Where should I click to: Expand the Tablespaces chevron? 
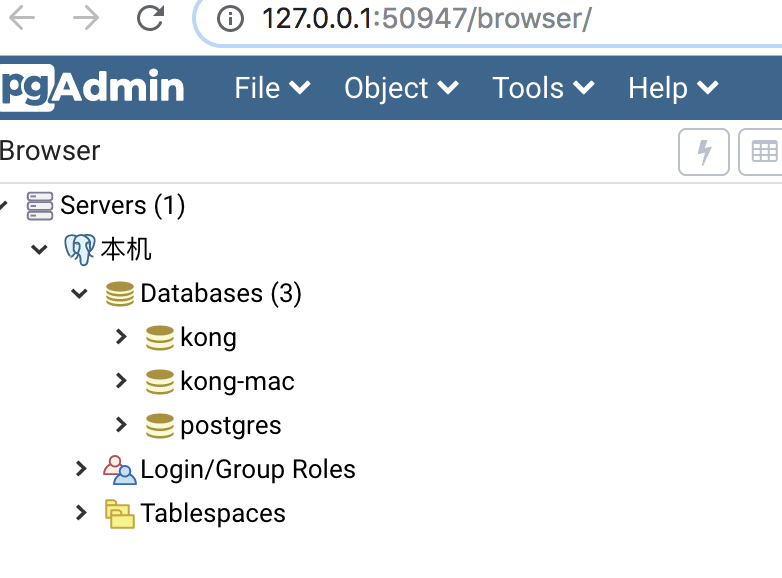[81, 513]
